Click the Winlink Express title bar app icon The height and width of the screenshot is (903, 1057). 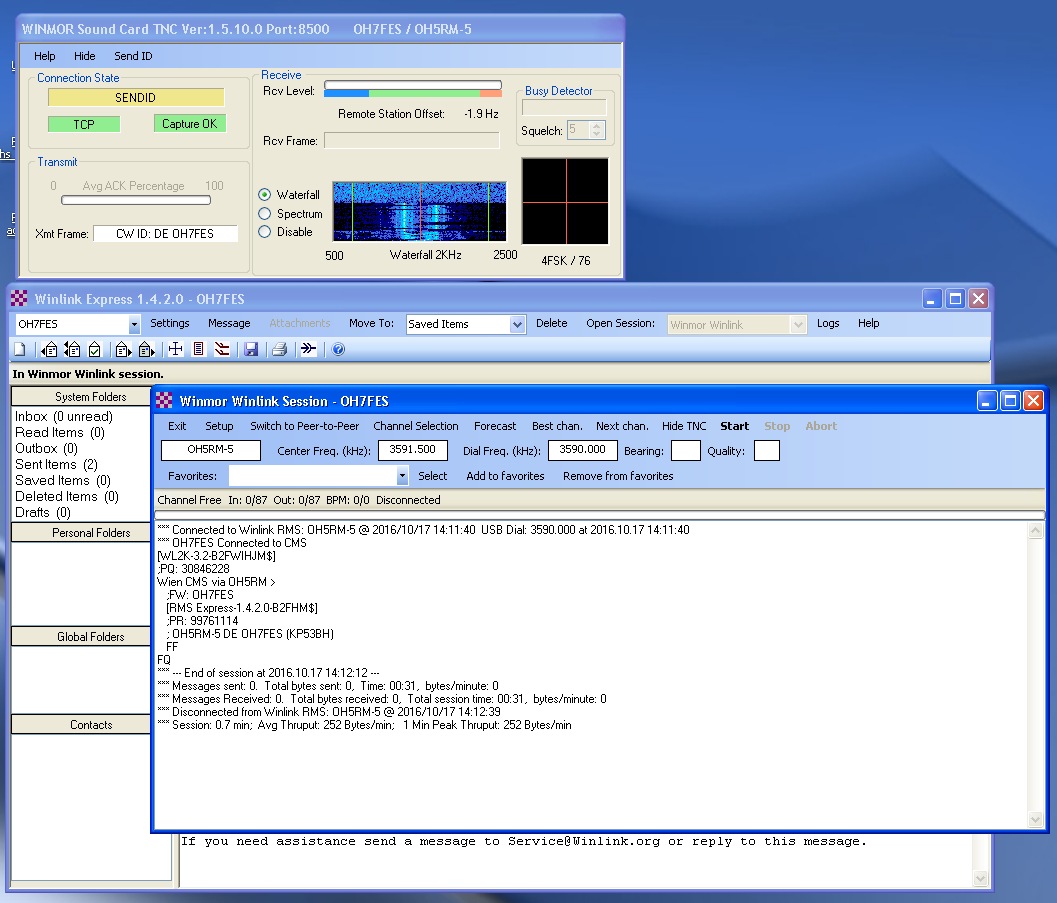[x=20, y=299]
